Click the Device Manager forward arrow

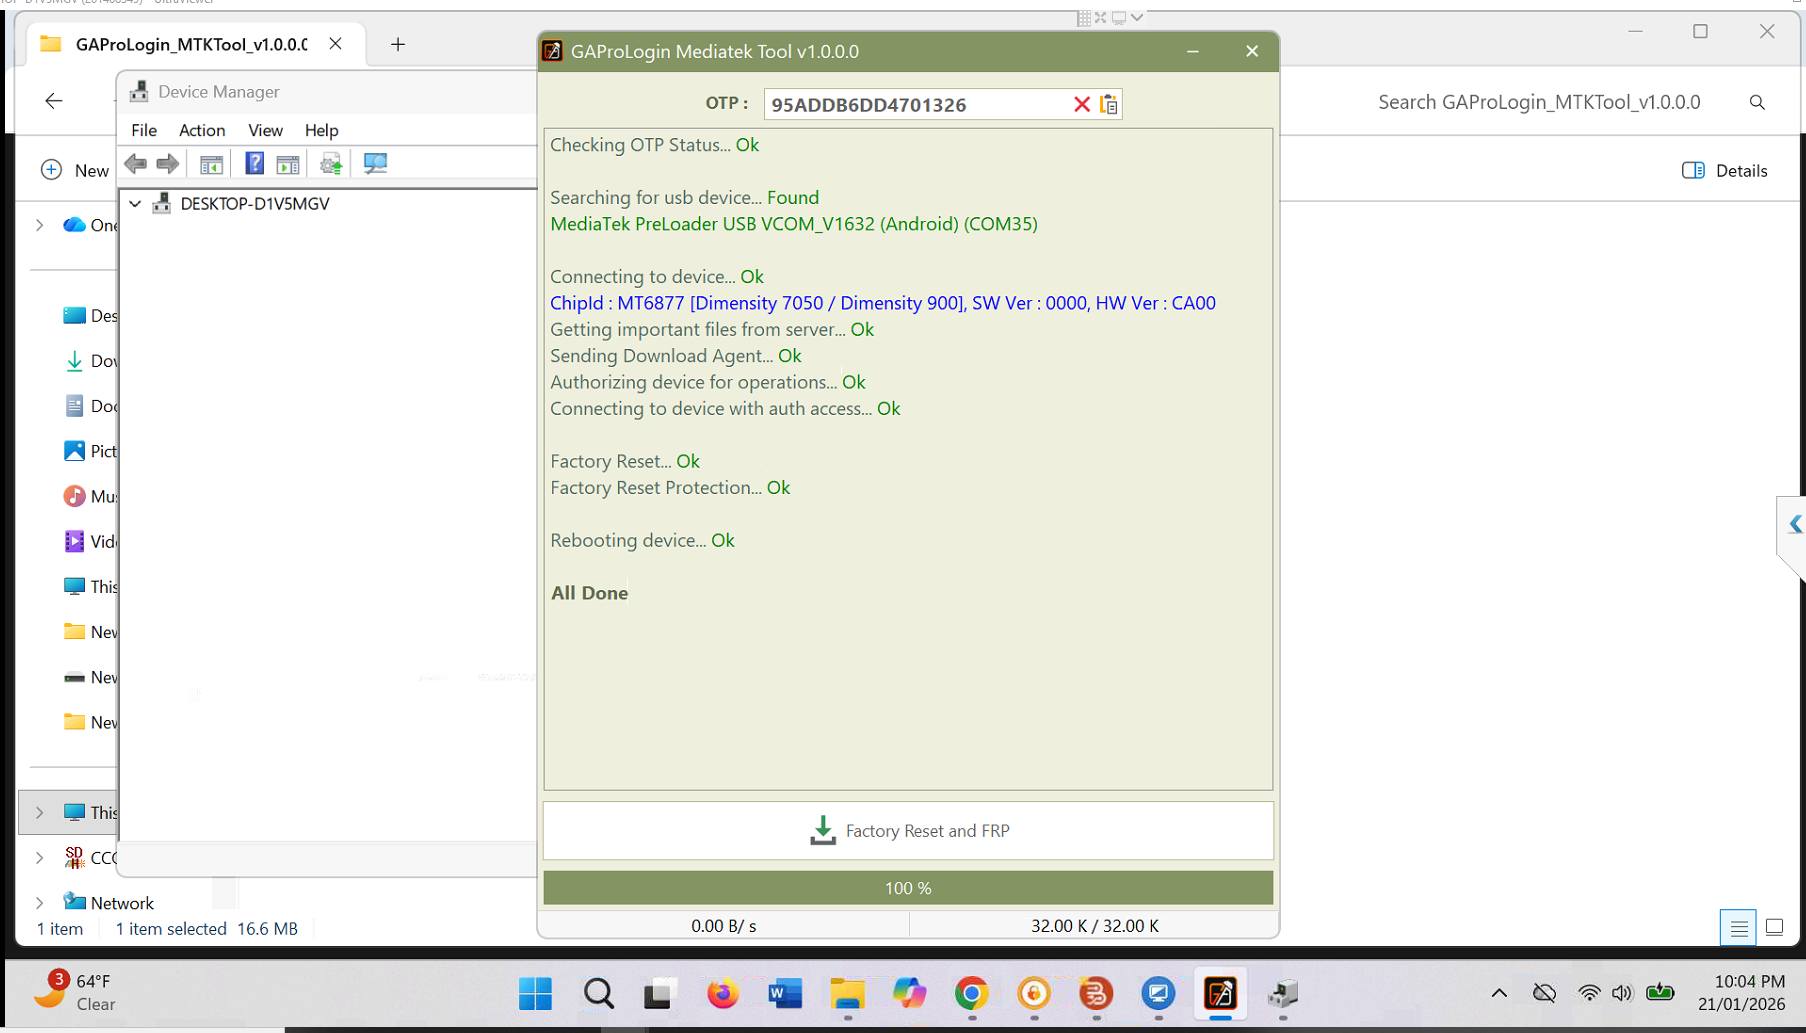[x=168, y=163]
